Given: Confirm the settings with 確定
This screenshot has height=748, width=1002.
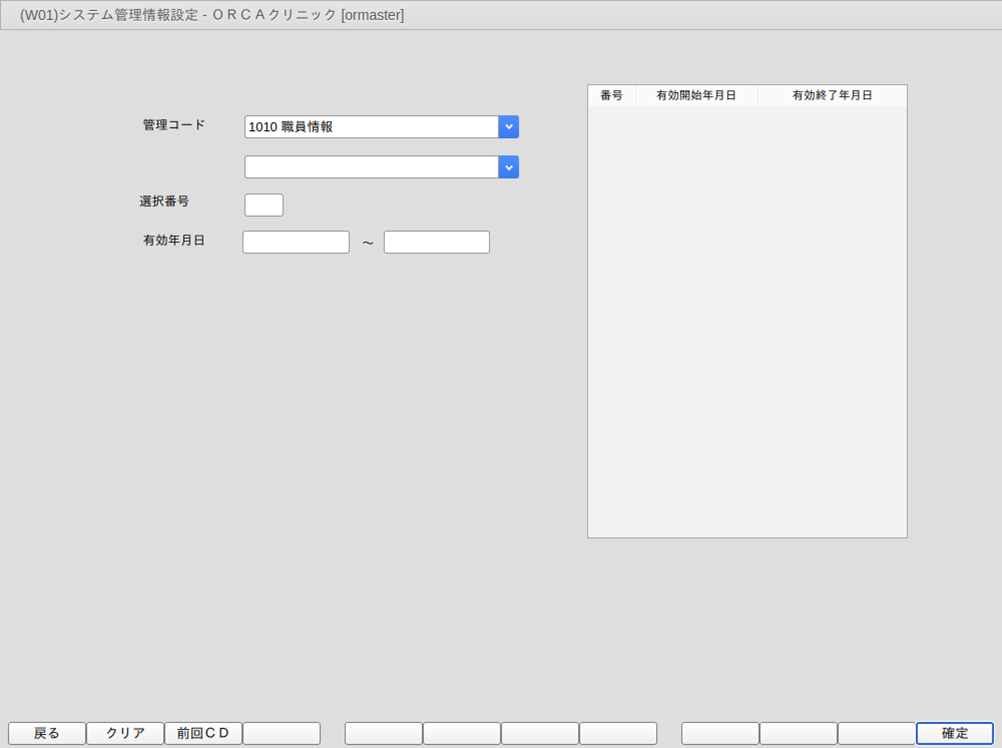Looking at the screenshot, I should point(955,733).
